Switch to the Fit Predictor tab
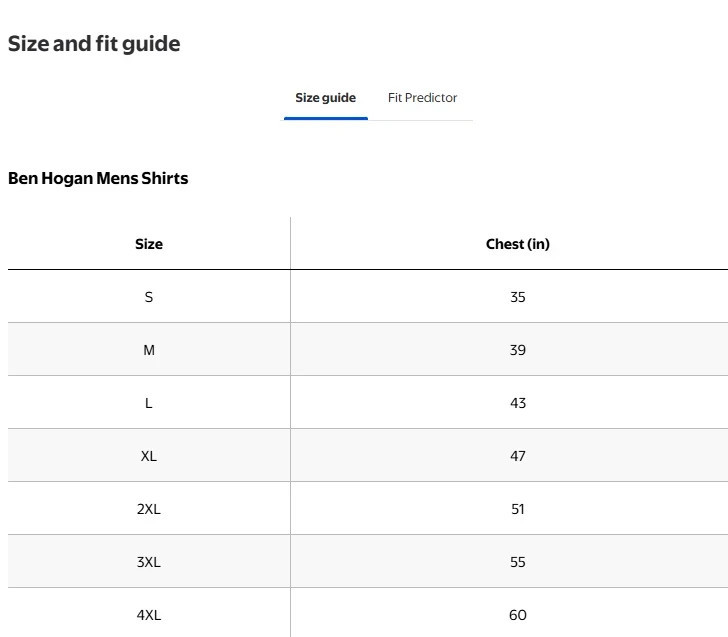This screenshot has width=728, height=637. click(x=422, y=98)
